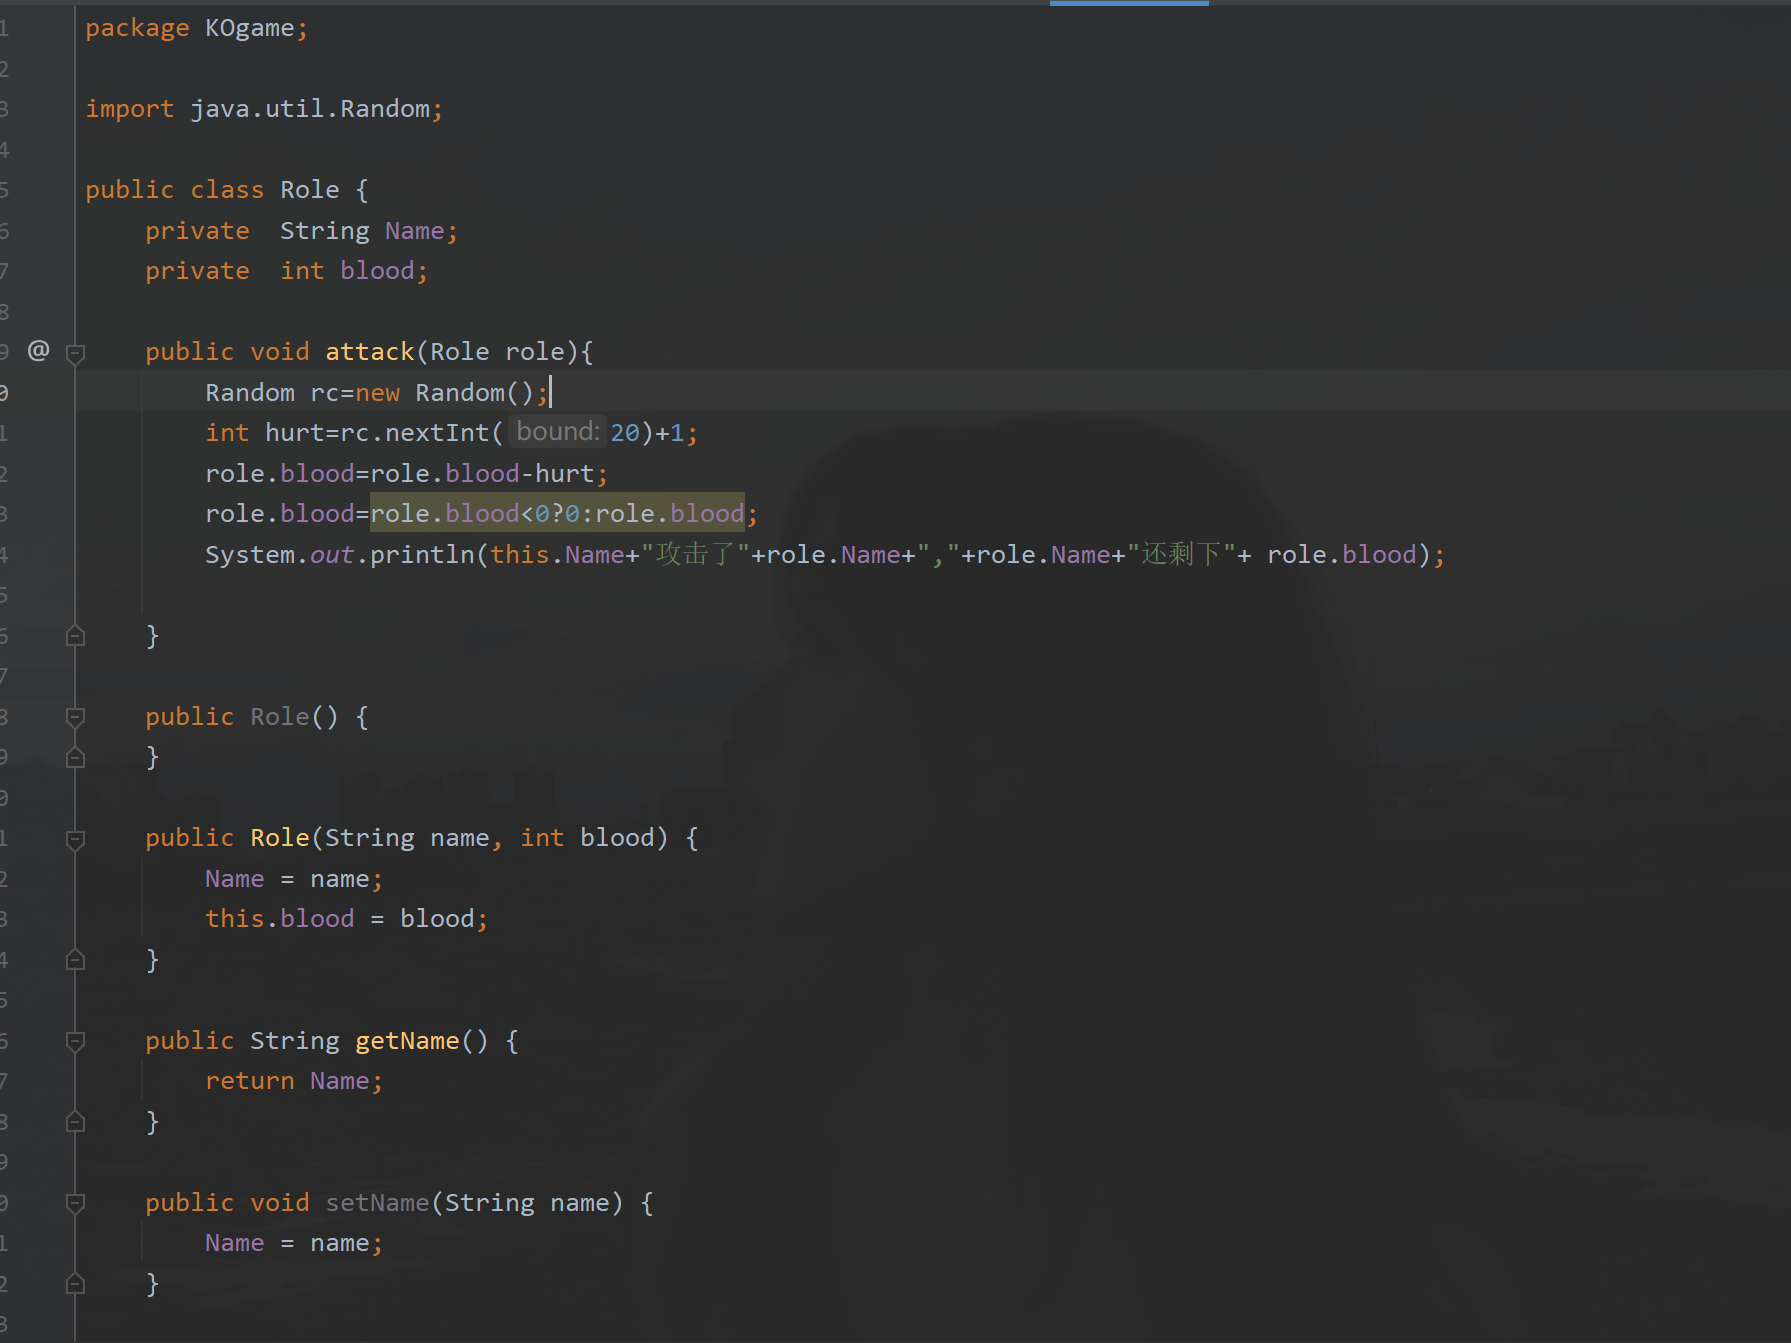Click highlighted ternary expression 'role.blood<0?0:role.blood'

557,514
